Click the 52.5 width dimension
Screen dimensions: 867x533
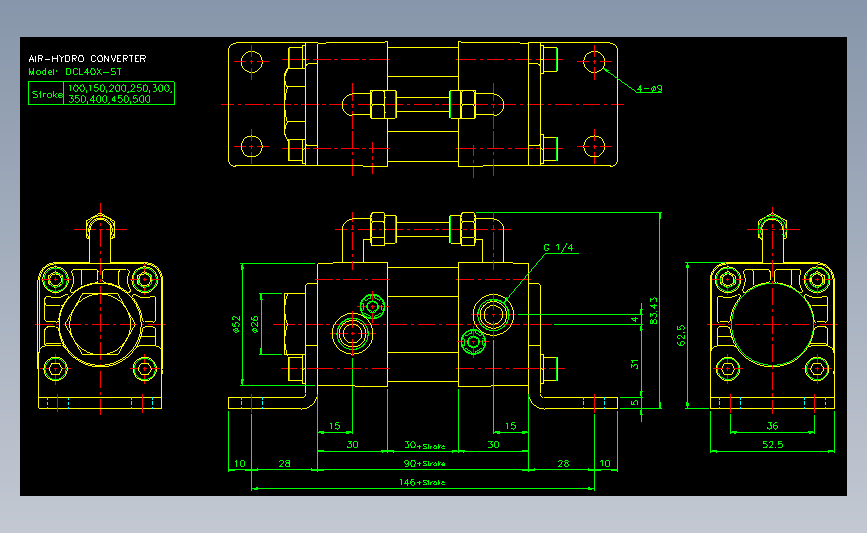pyautogui.click(x=772, y=445)
